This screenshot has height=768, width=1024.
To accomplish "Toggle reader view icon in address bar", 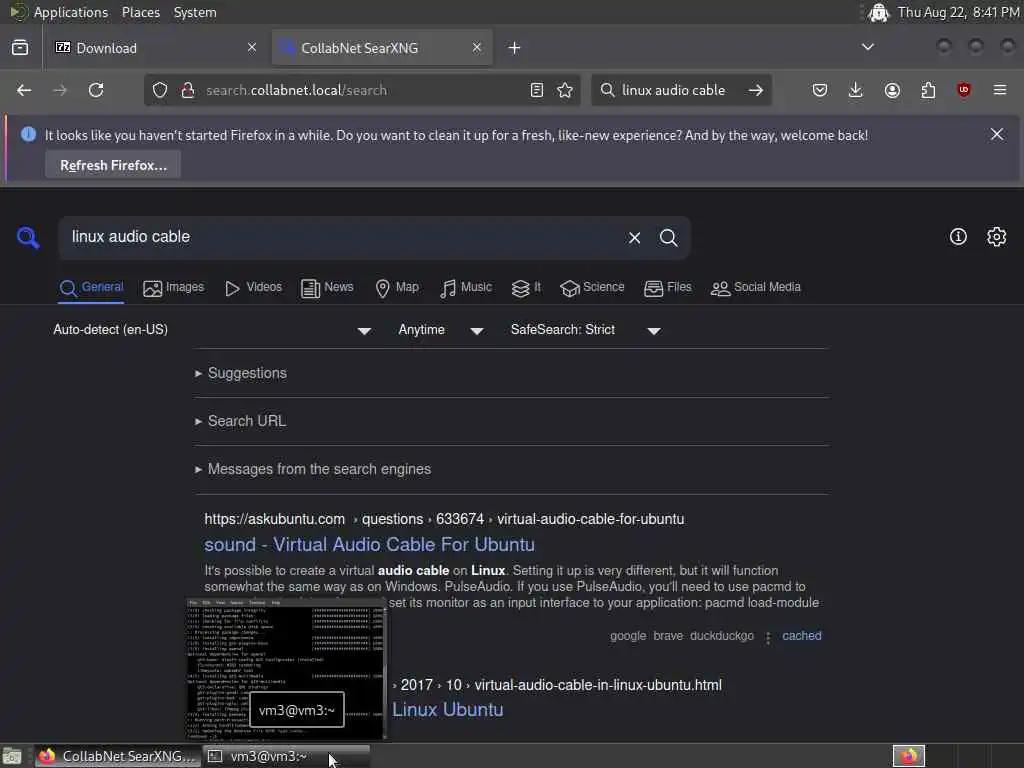I will pyautogui.click(x=537, y=90).
